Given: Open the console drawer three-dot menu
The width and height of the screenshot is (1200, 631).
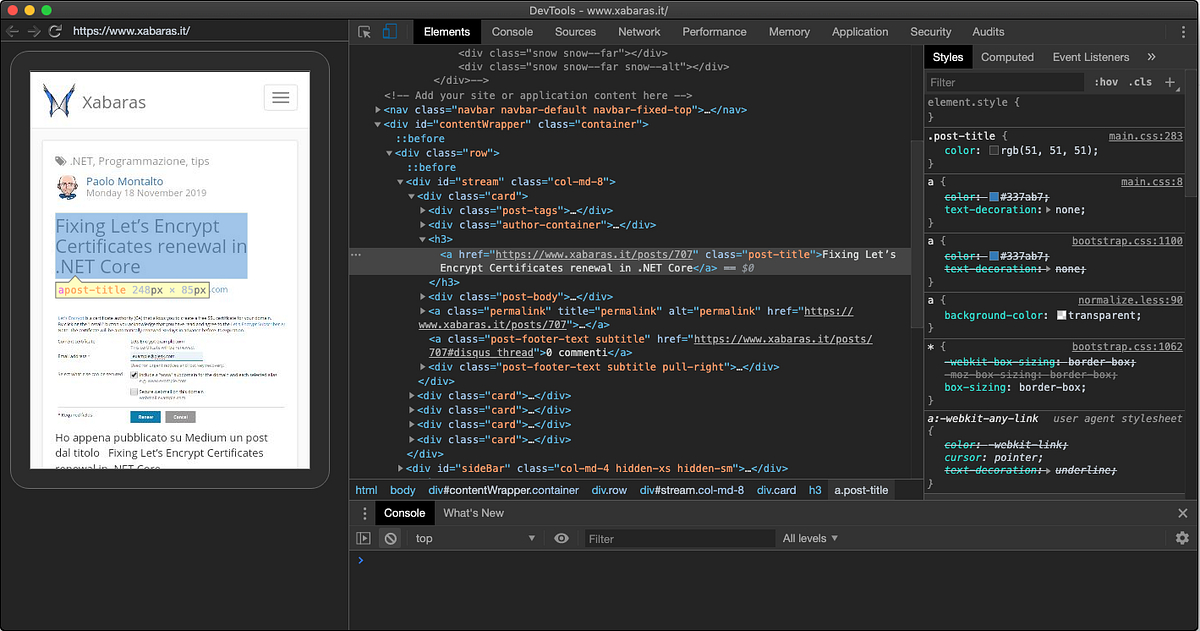Looking at the screenshot, I should [x=364, y=513].
